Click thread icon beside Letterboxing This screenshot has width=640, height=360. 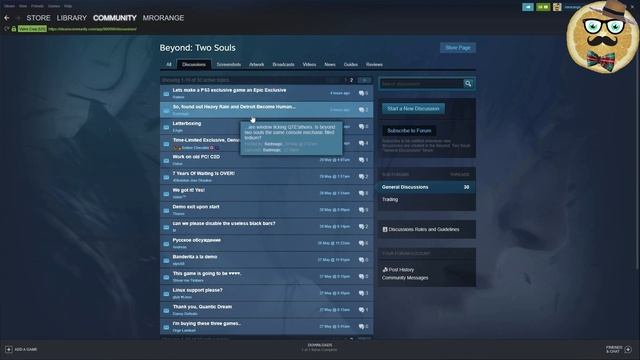point(166,127)
